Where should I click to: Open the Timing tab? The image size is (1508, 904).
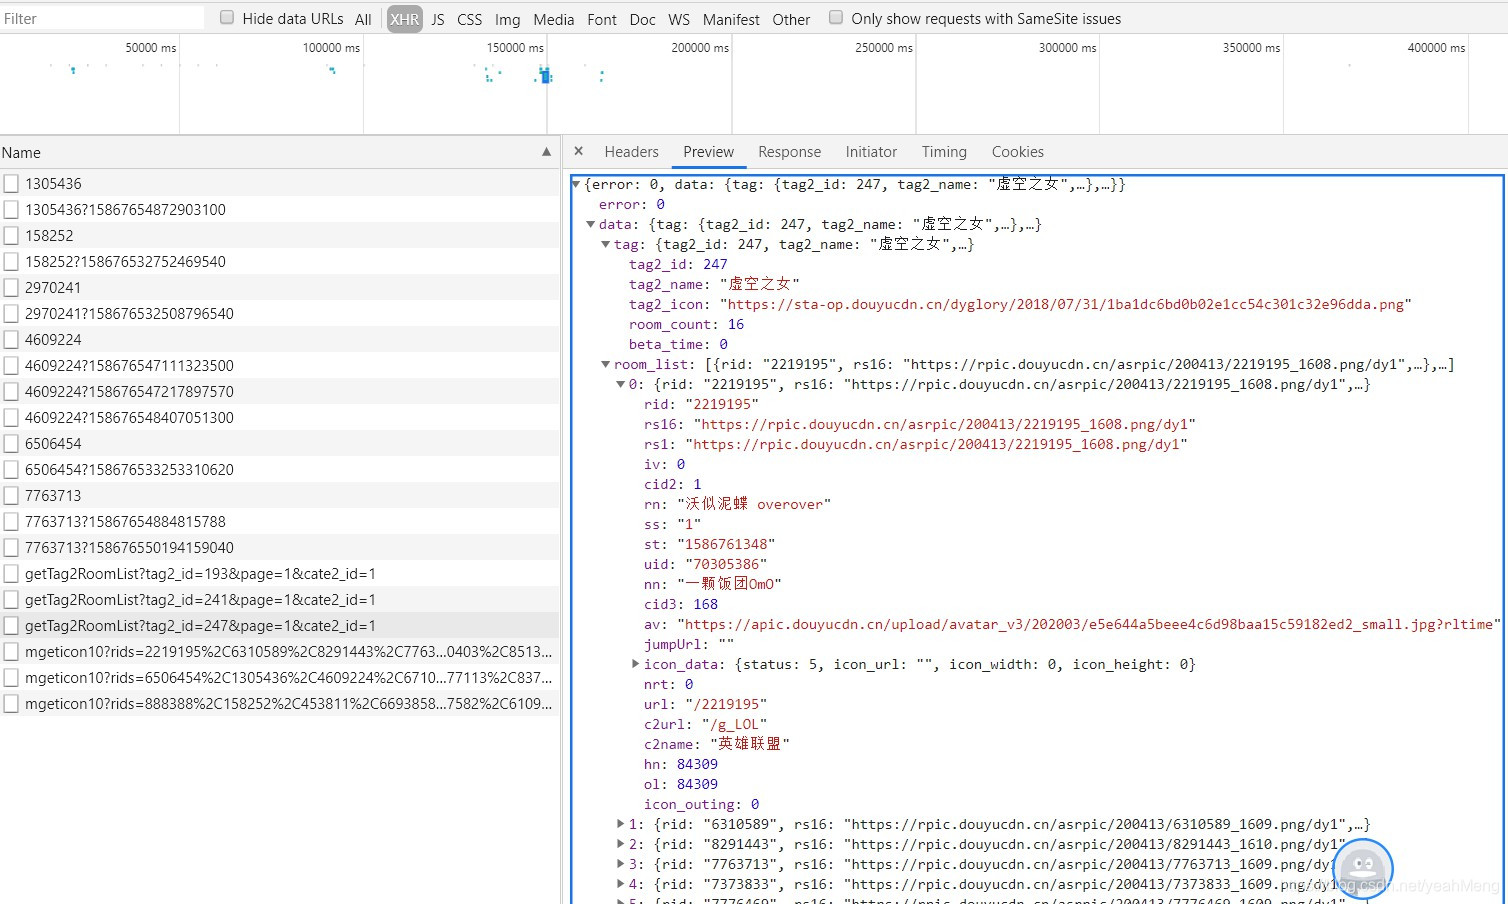click(x=944, y=152)
